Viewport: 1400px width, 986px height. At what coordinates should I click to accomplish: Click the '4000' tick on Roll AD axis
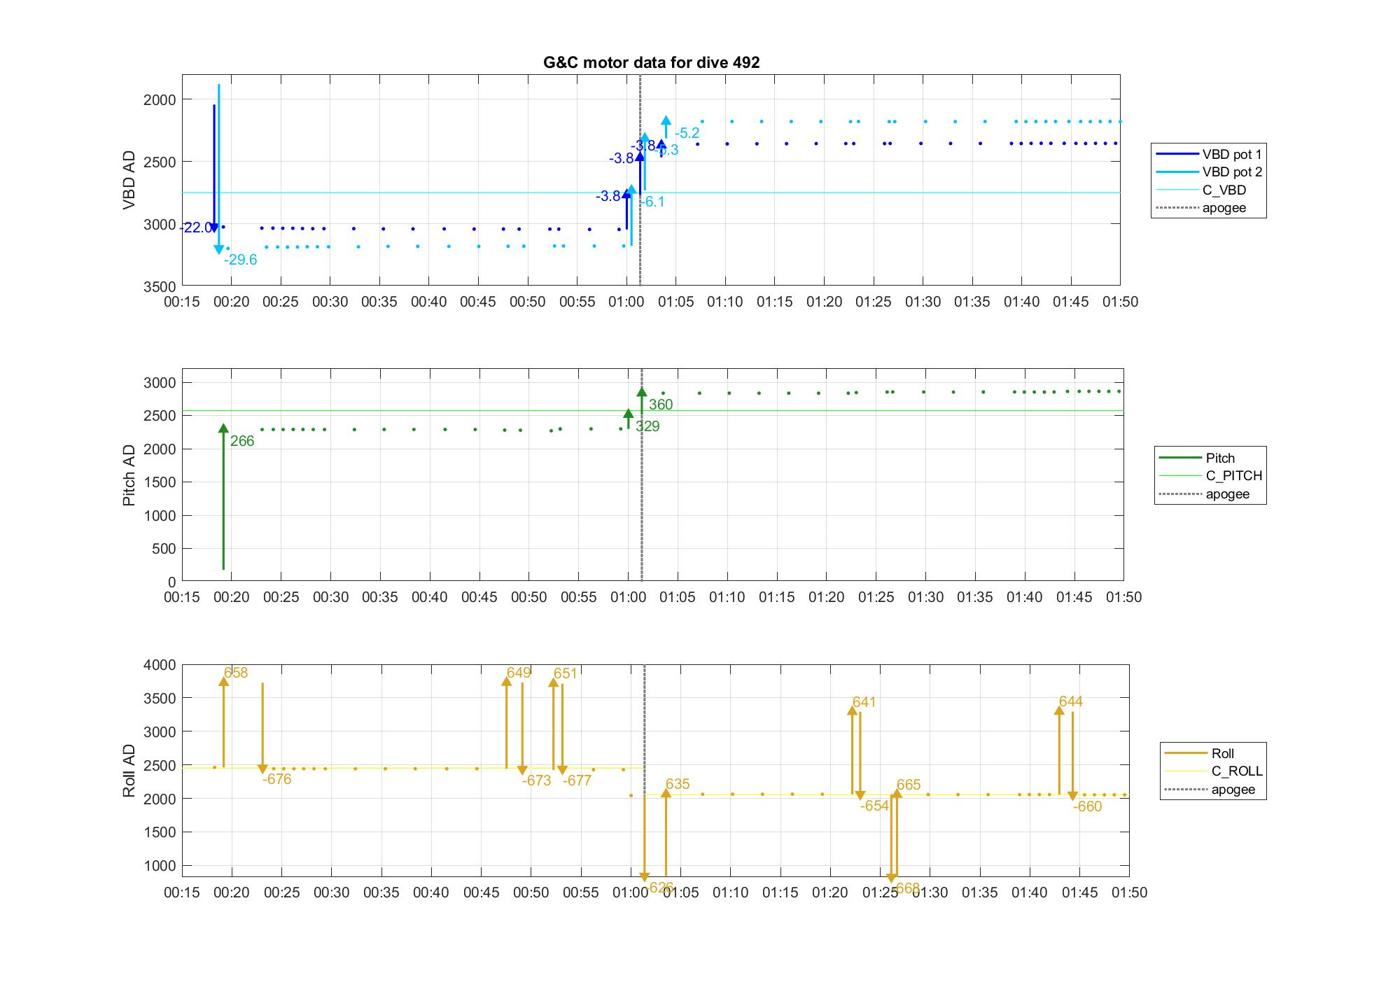coord(160,665)
